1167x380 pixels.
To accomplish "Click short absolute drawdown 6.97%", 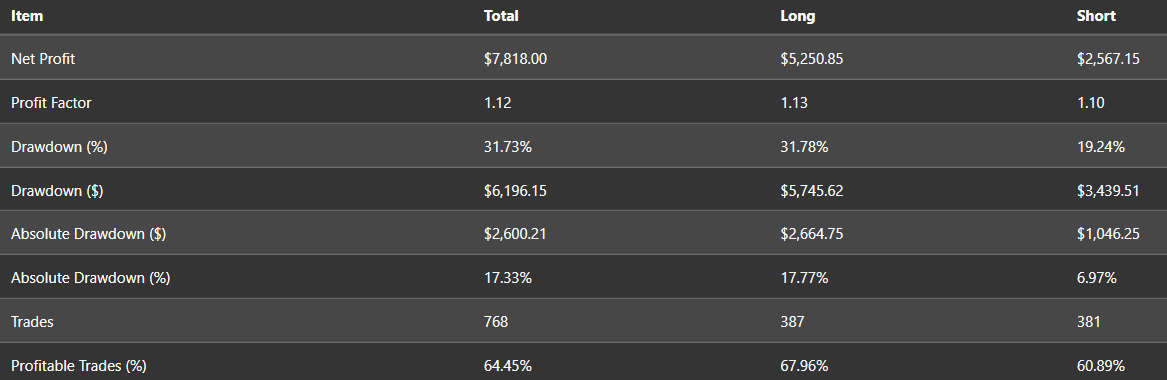I will 1096,278.
